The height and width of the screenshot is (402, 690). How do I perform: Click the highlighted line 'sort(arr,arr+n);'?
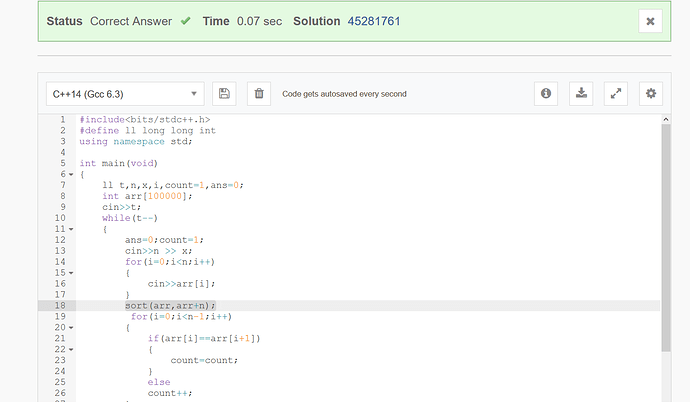click(170, 306)
